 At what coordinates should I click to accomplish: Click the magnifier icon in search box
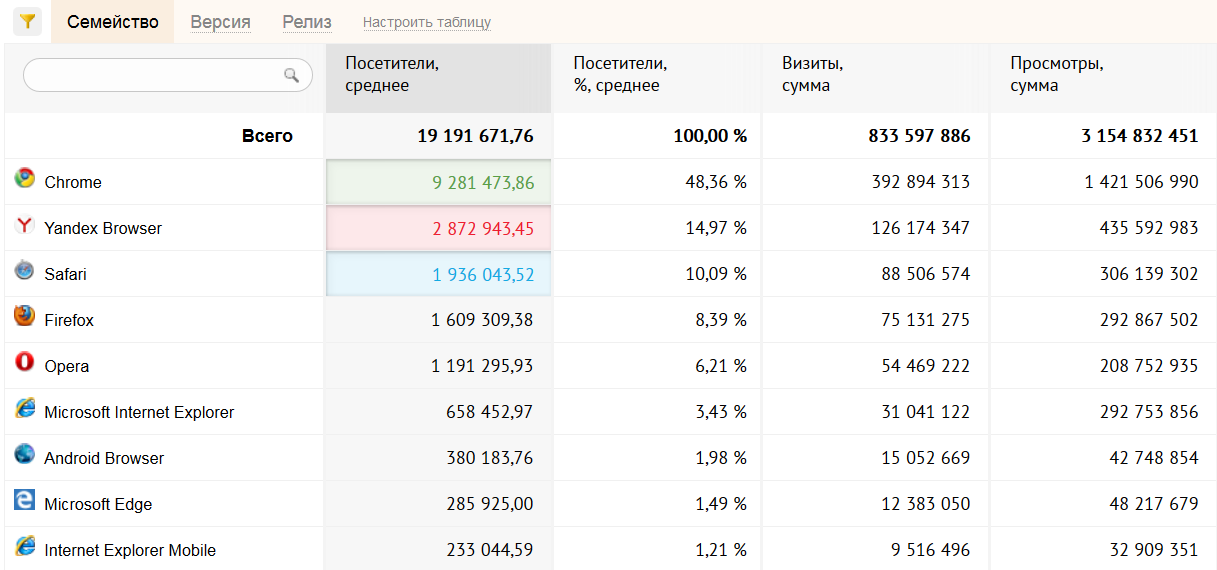(x=291, y=75)
